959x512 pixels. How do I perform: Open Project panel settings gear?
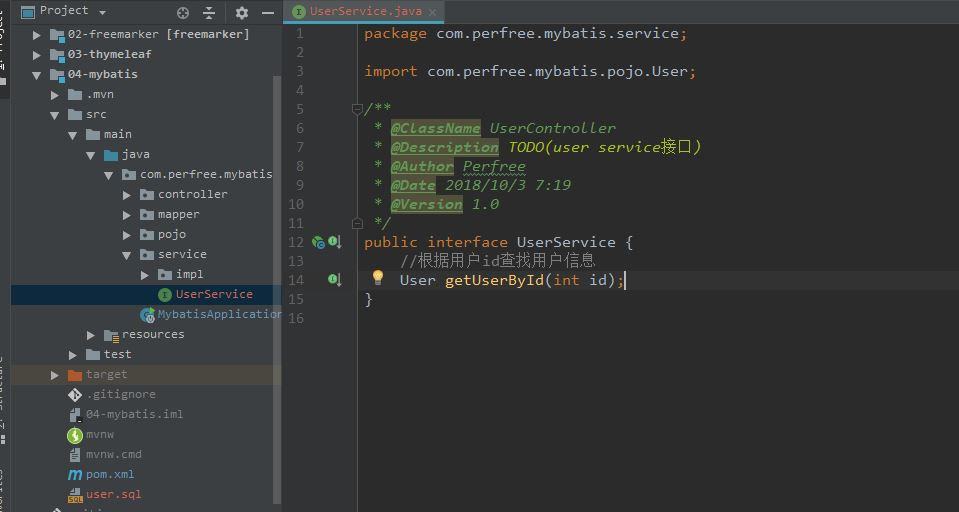pyautogui.click(x=242, y=12)
